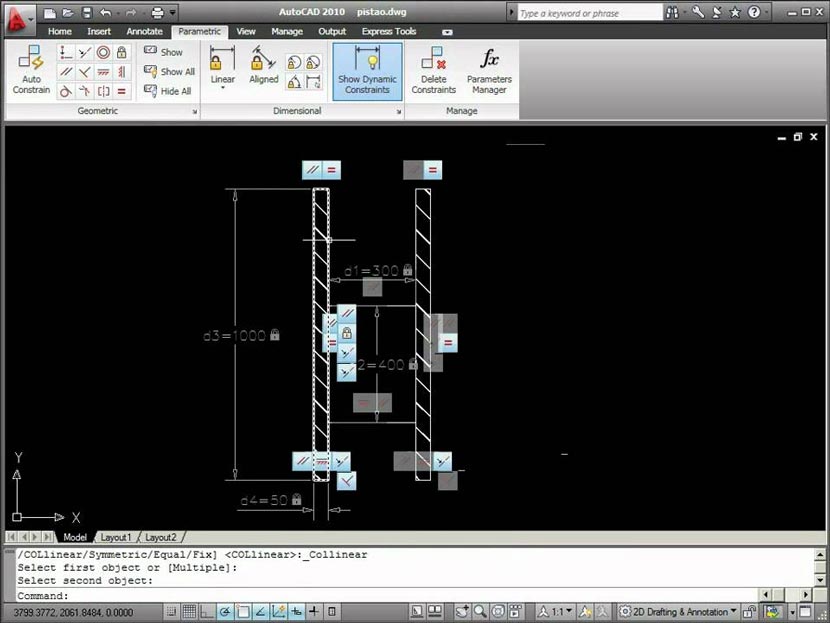The image size is (830, 623).
Task: Click the Show constraints button
Action: 168,51
